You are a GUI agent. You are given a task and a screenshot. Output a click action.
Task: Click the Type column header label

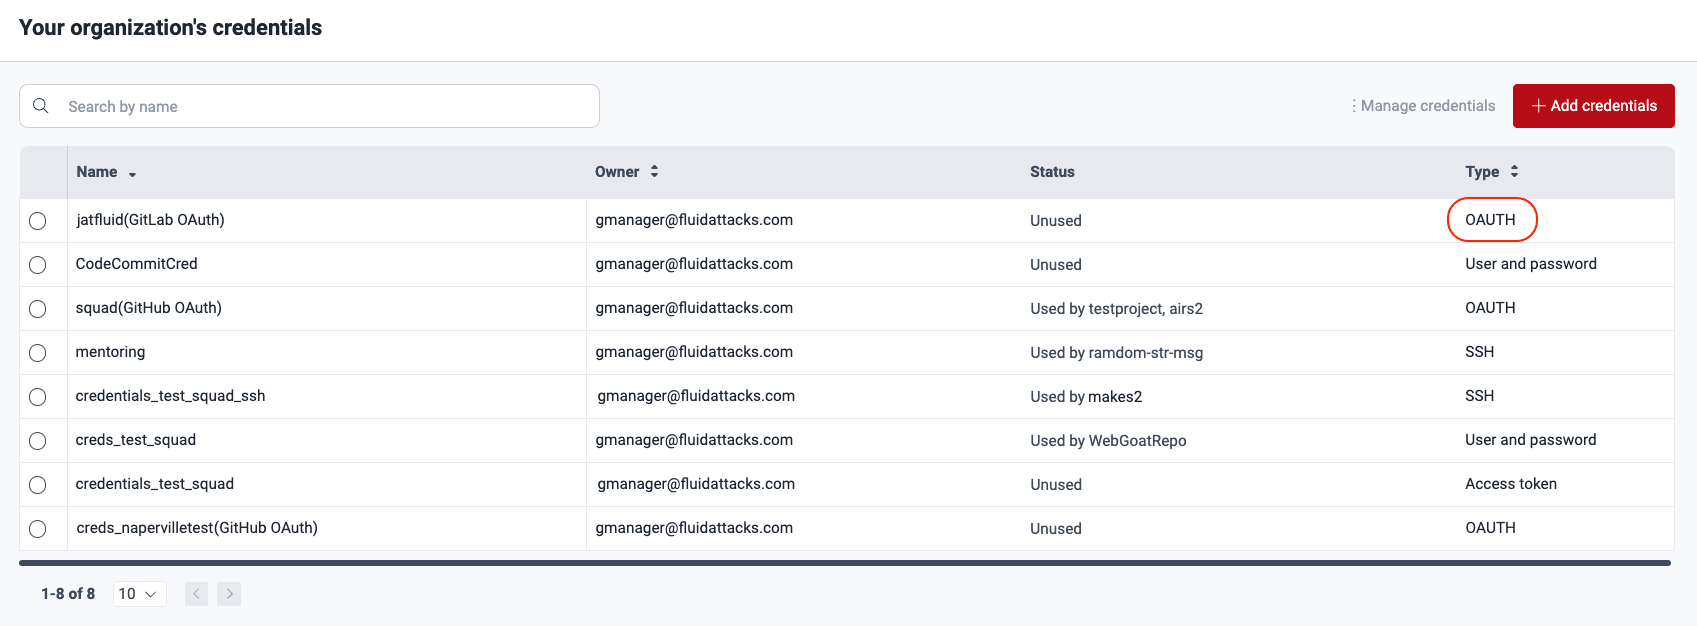[1482, 172]
